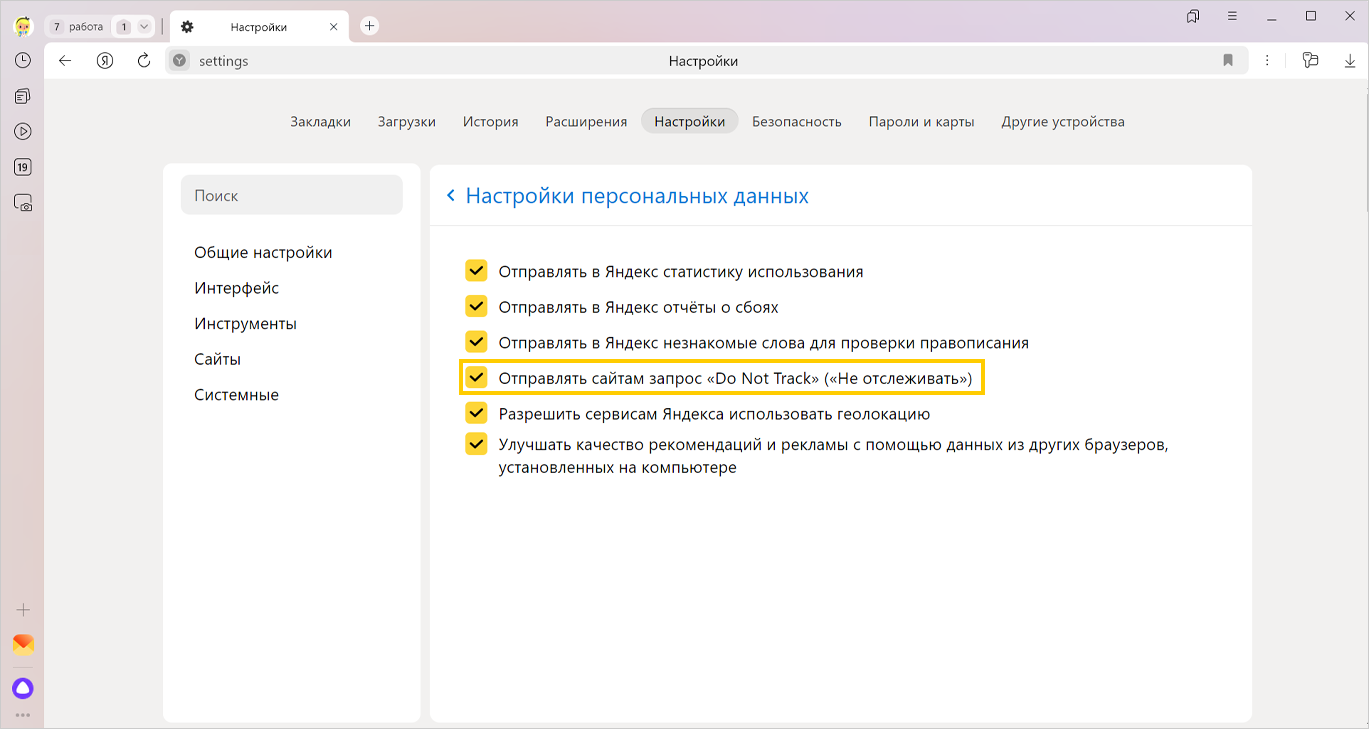Toggle the Do Not Track request checkbox
This screenshot has width=1369, height=729.
point(476,378)
